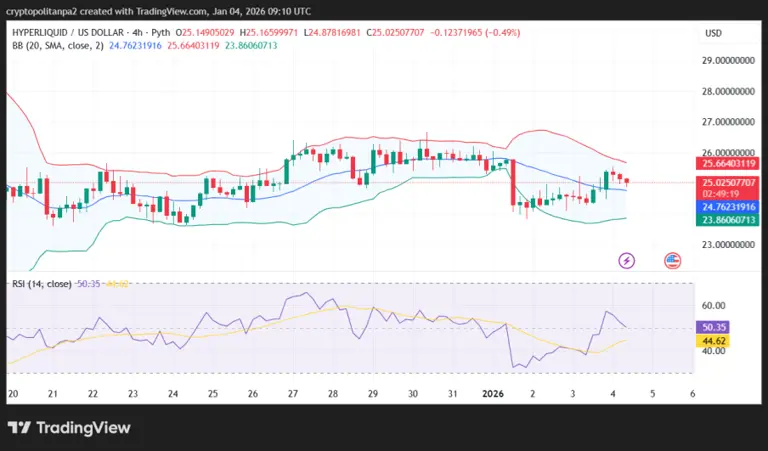This screenshot has width=768, height=451.
Task: Click date 27 on the time axis
Action: 292,394
